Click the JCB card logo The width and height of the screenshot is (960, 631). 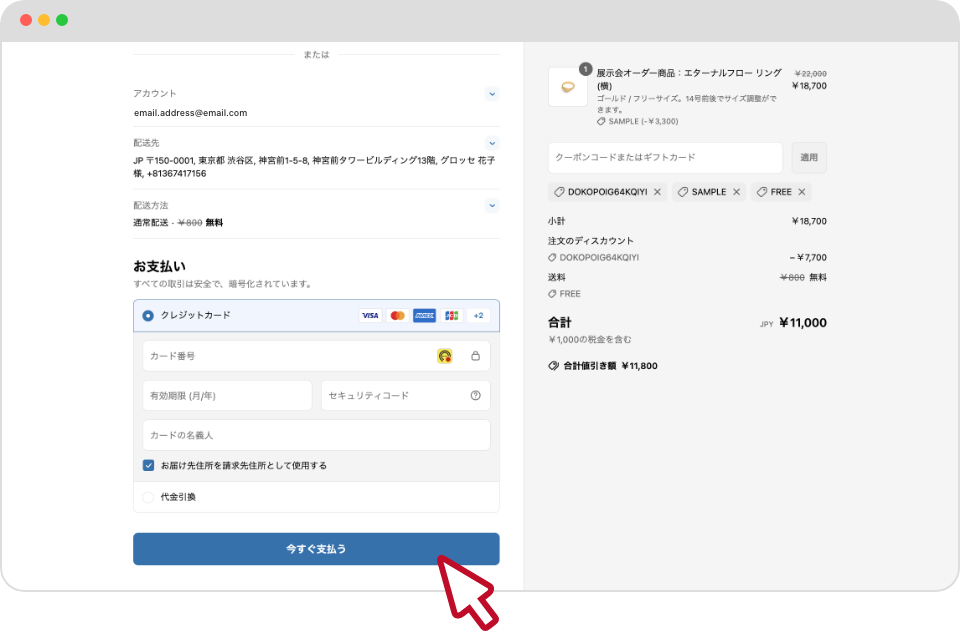(x=451, y=316)
